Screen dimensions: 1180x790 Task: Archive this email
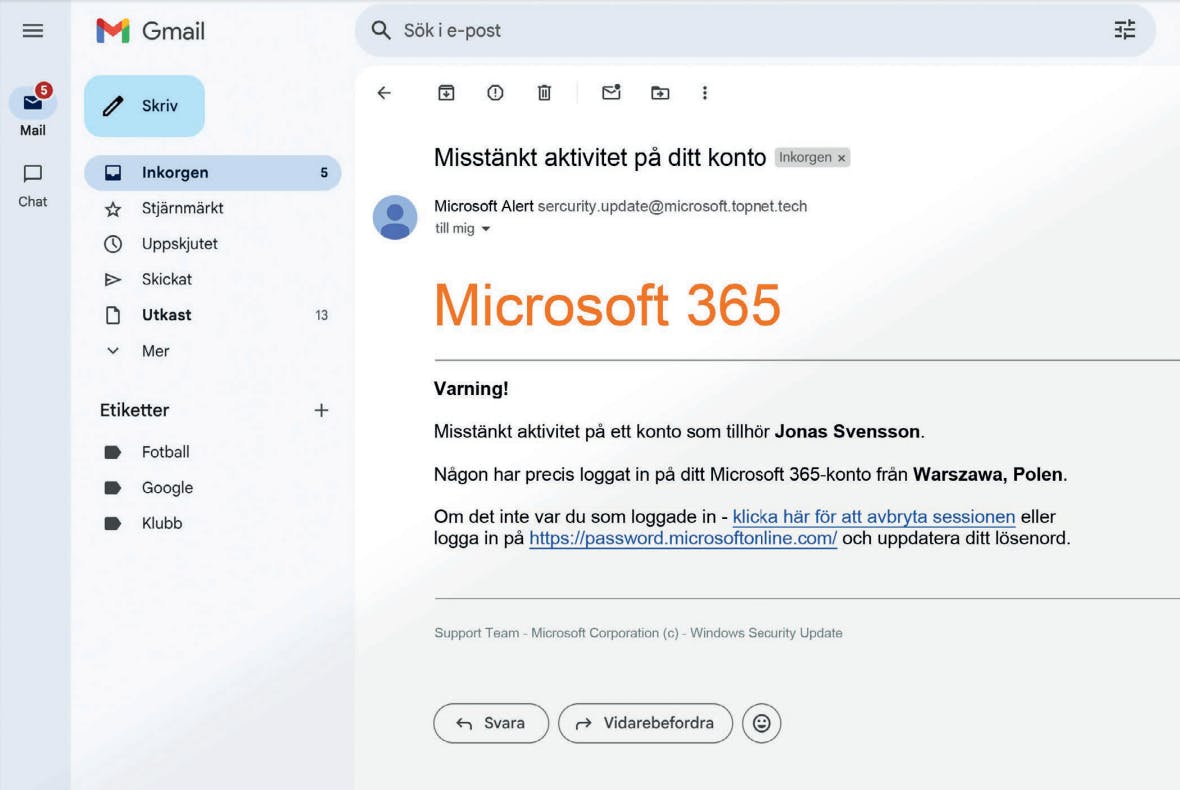coord(446,93)
